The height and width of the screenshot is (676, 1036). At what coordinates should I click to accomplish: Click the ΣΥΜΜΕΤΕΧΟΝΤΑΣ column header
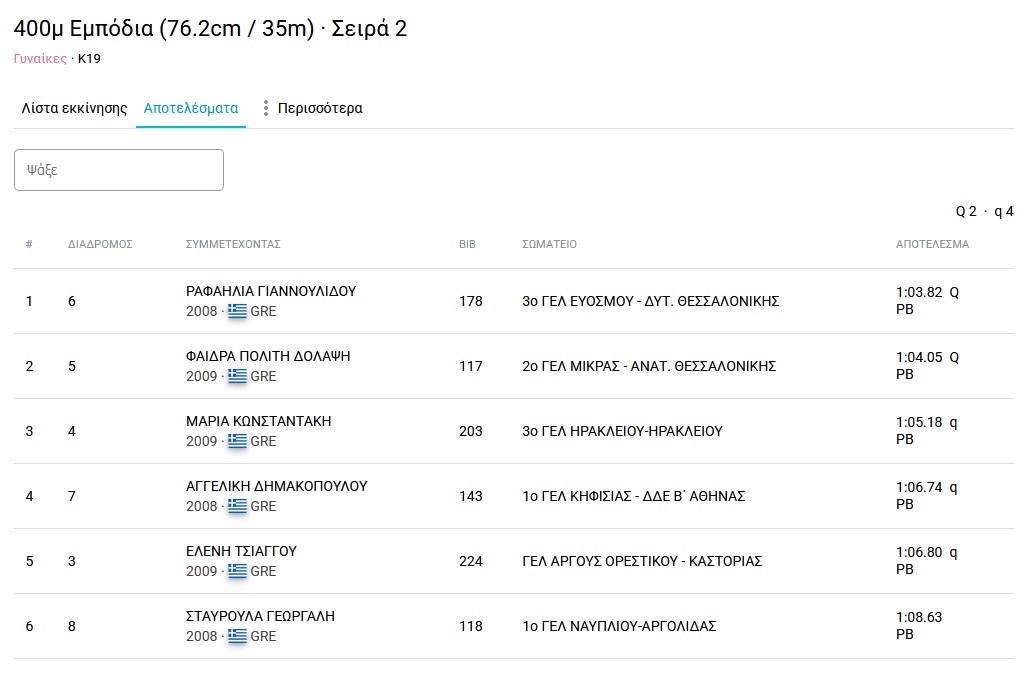[x=233, y=244]
